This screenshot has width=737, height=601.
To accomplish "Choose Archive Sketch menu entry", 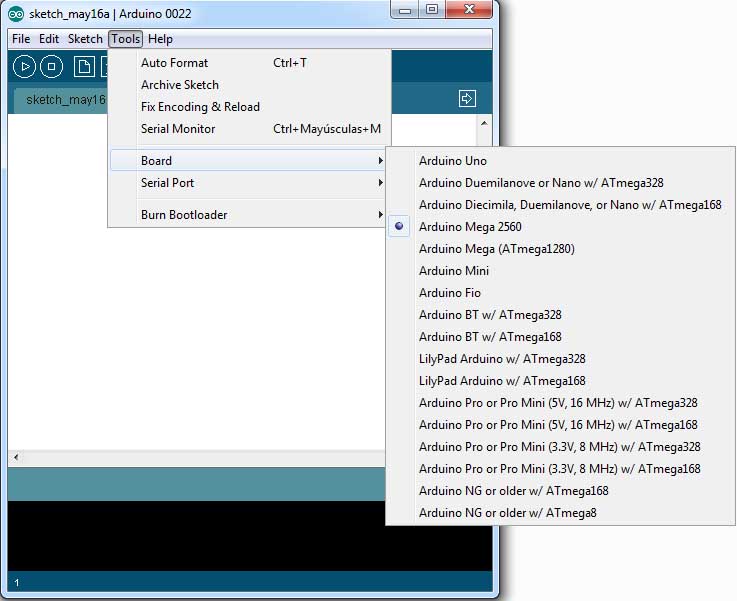I will (x=250, y=85).
